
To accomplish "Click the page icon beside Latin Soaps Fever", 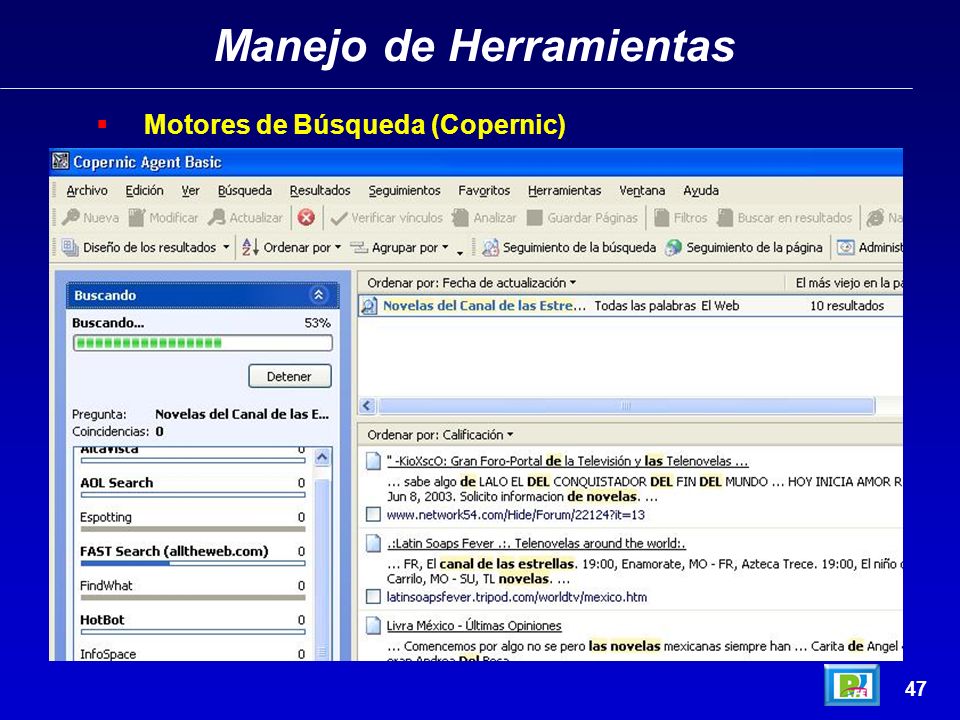I will coord(373,543).
